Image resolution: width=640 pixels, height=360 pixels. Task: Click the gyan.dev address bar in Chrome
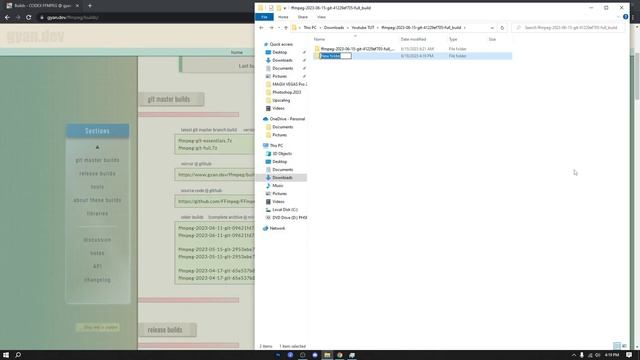[x=145, y=18]
